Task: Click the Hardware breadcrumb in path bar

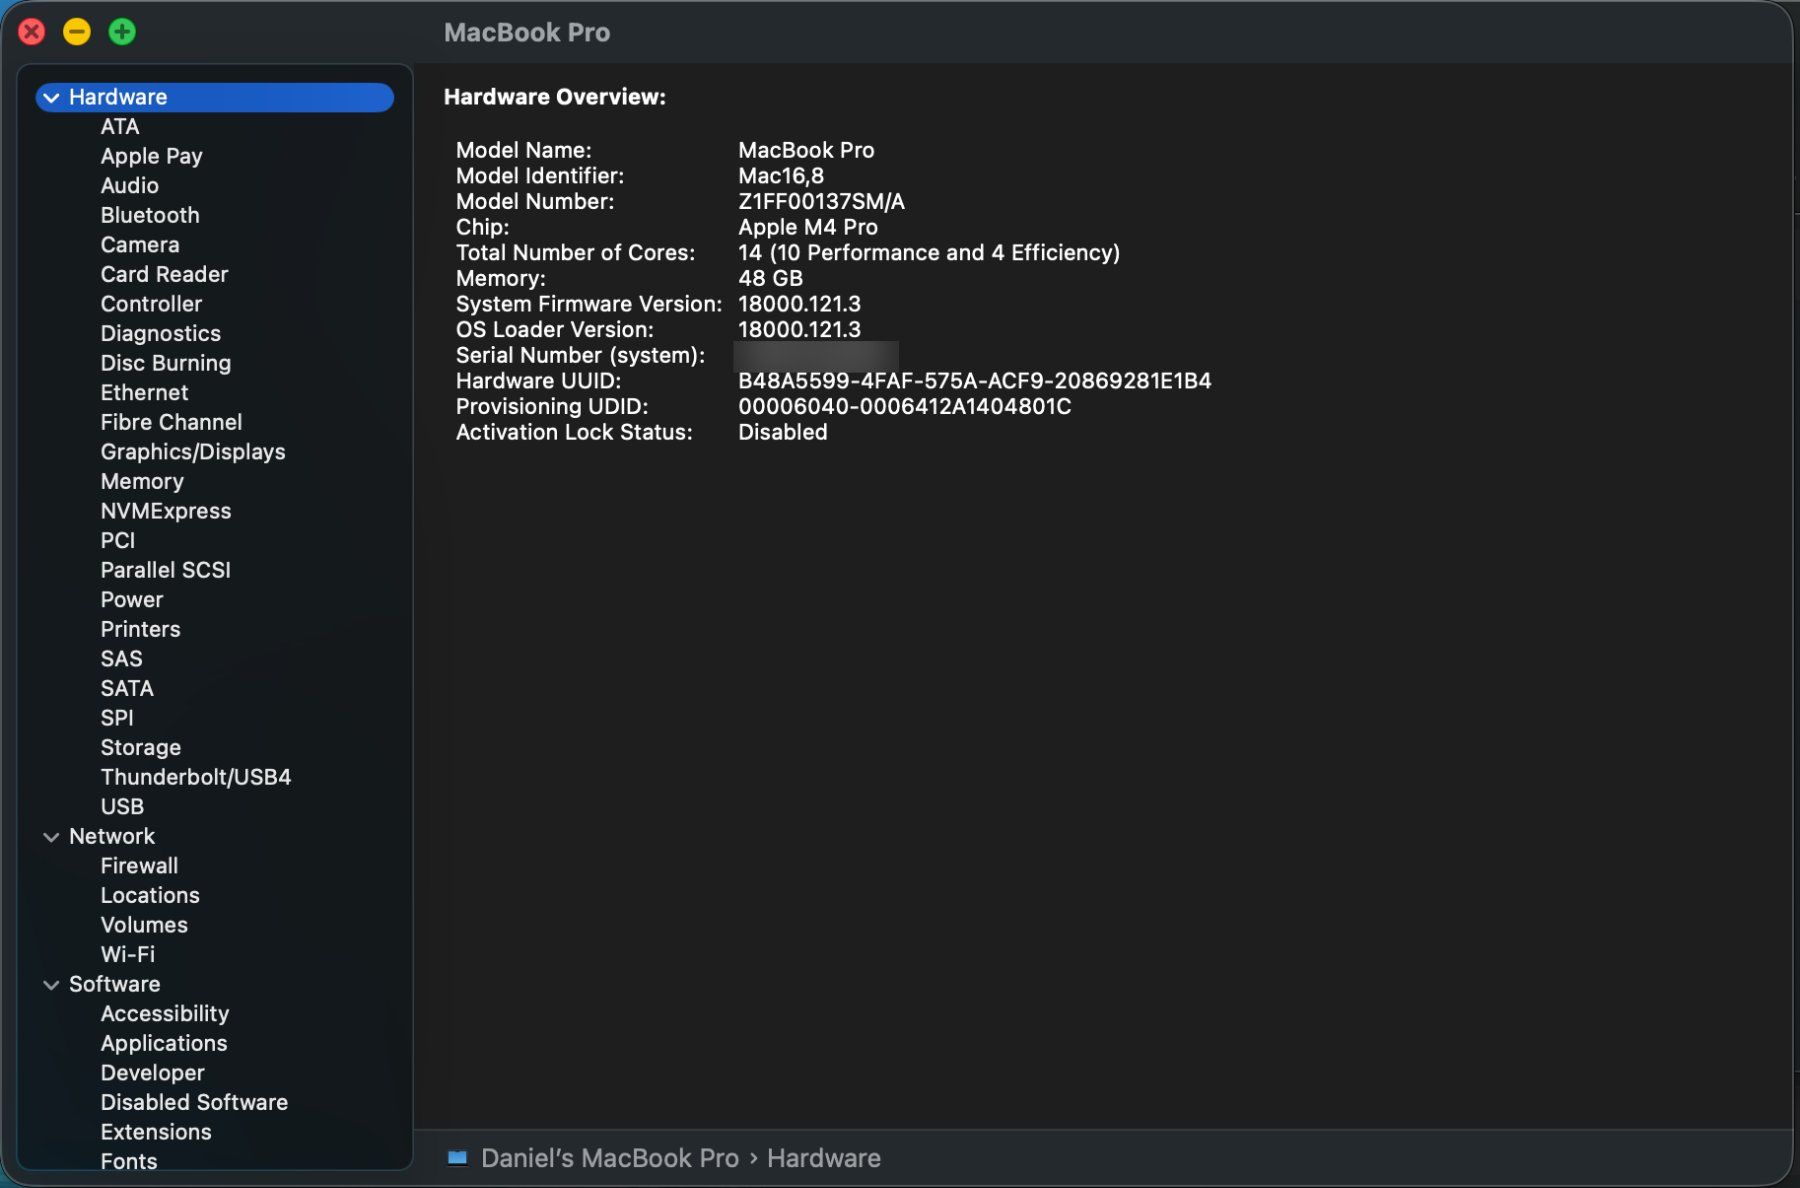Action: pos(824,1158)
